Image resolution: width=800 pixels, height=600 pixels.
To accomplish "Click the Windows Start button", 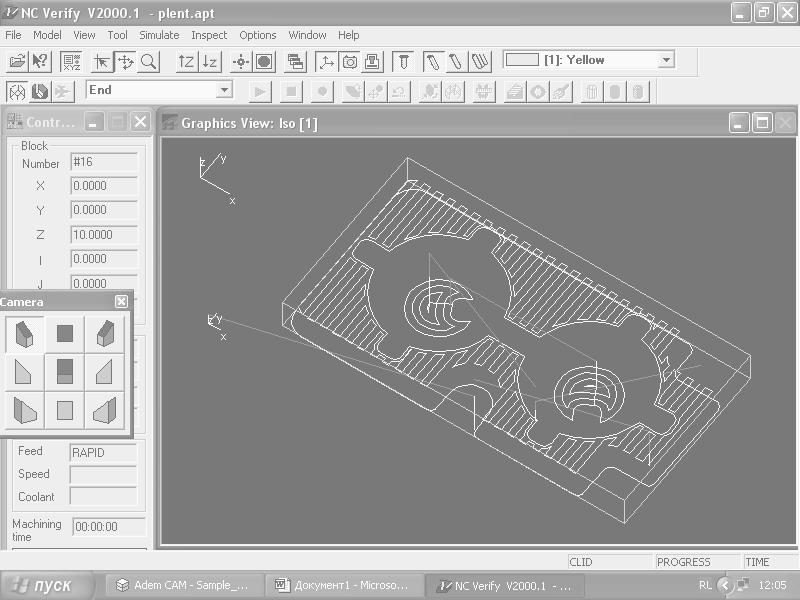I will click(46, 585).
